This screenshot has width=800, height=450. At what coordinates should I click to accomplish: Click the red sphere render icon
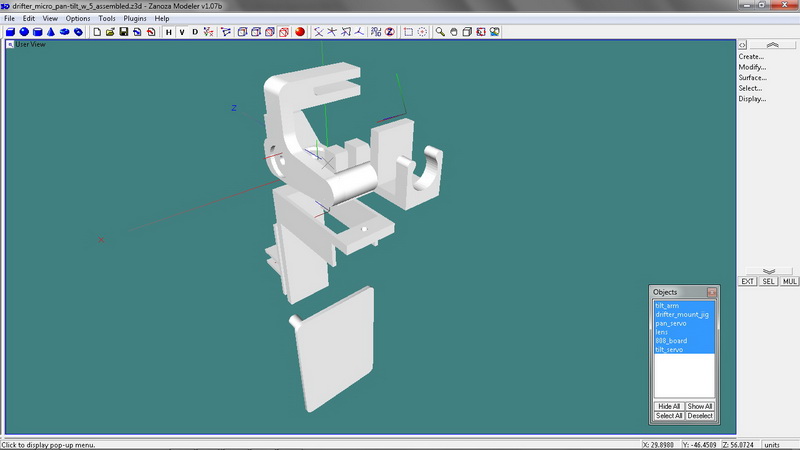[300, 32]
